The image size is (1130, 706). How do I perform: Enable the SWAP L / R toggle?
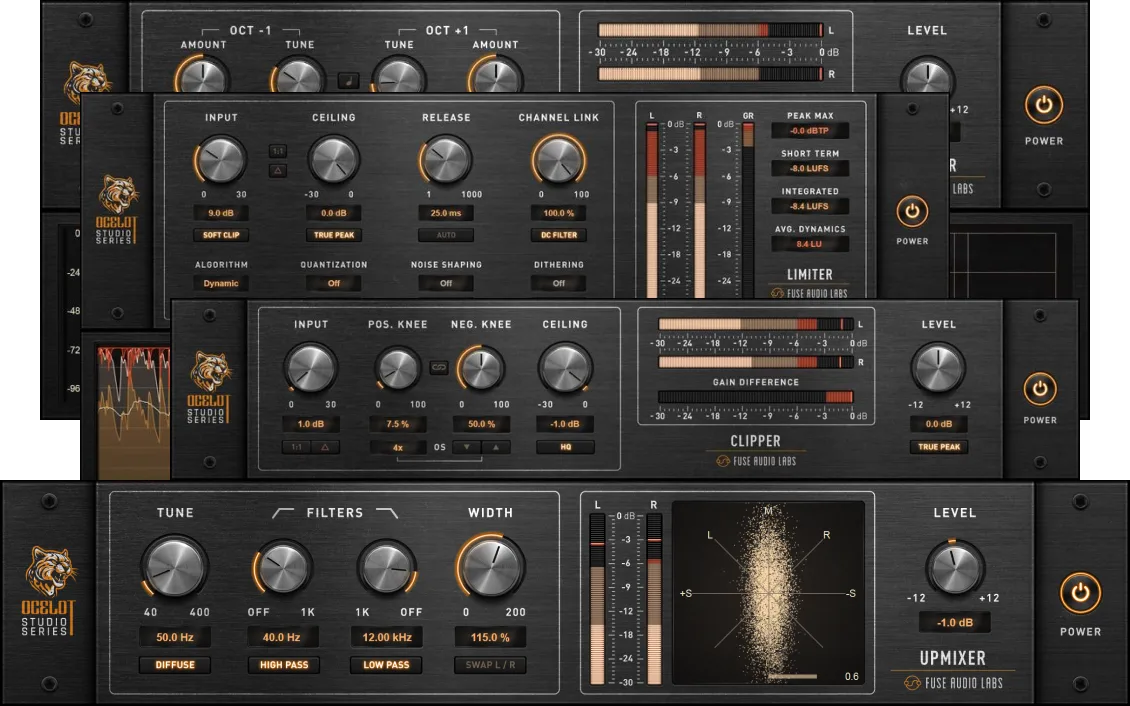pyautogui.click(x=490, y=665)
